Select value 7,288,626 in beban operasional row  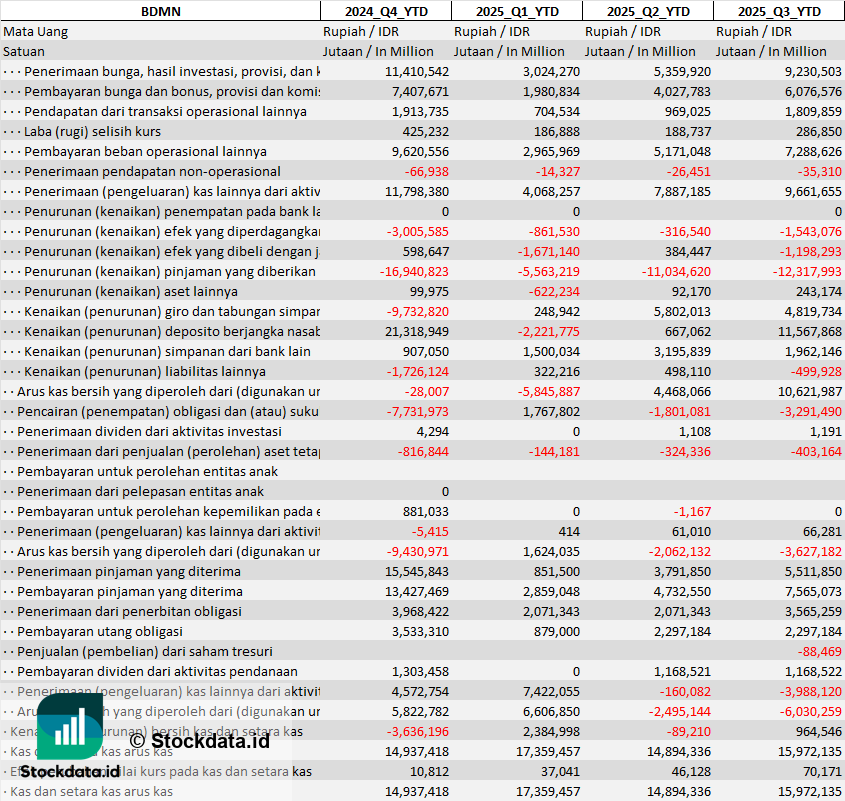point(813,151)
